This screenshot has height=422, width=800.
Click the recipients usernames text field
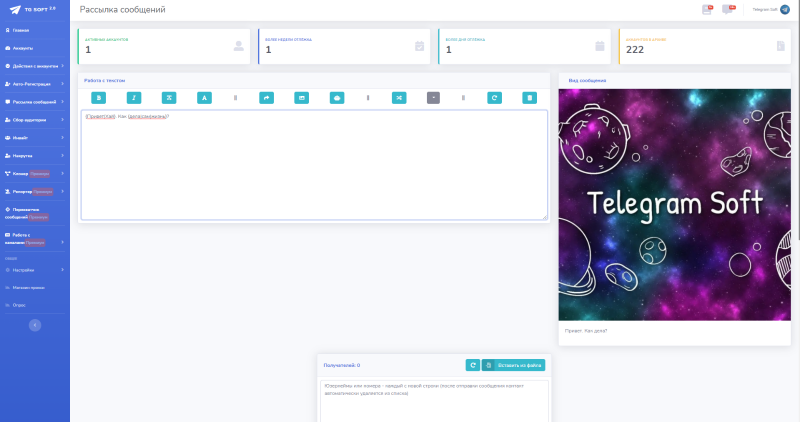[x=434, y=401]
